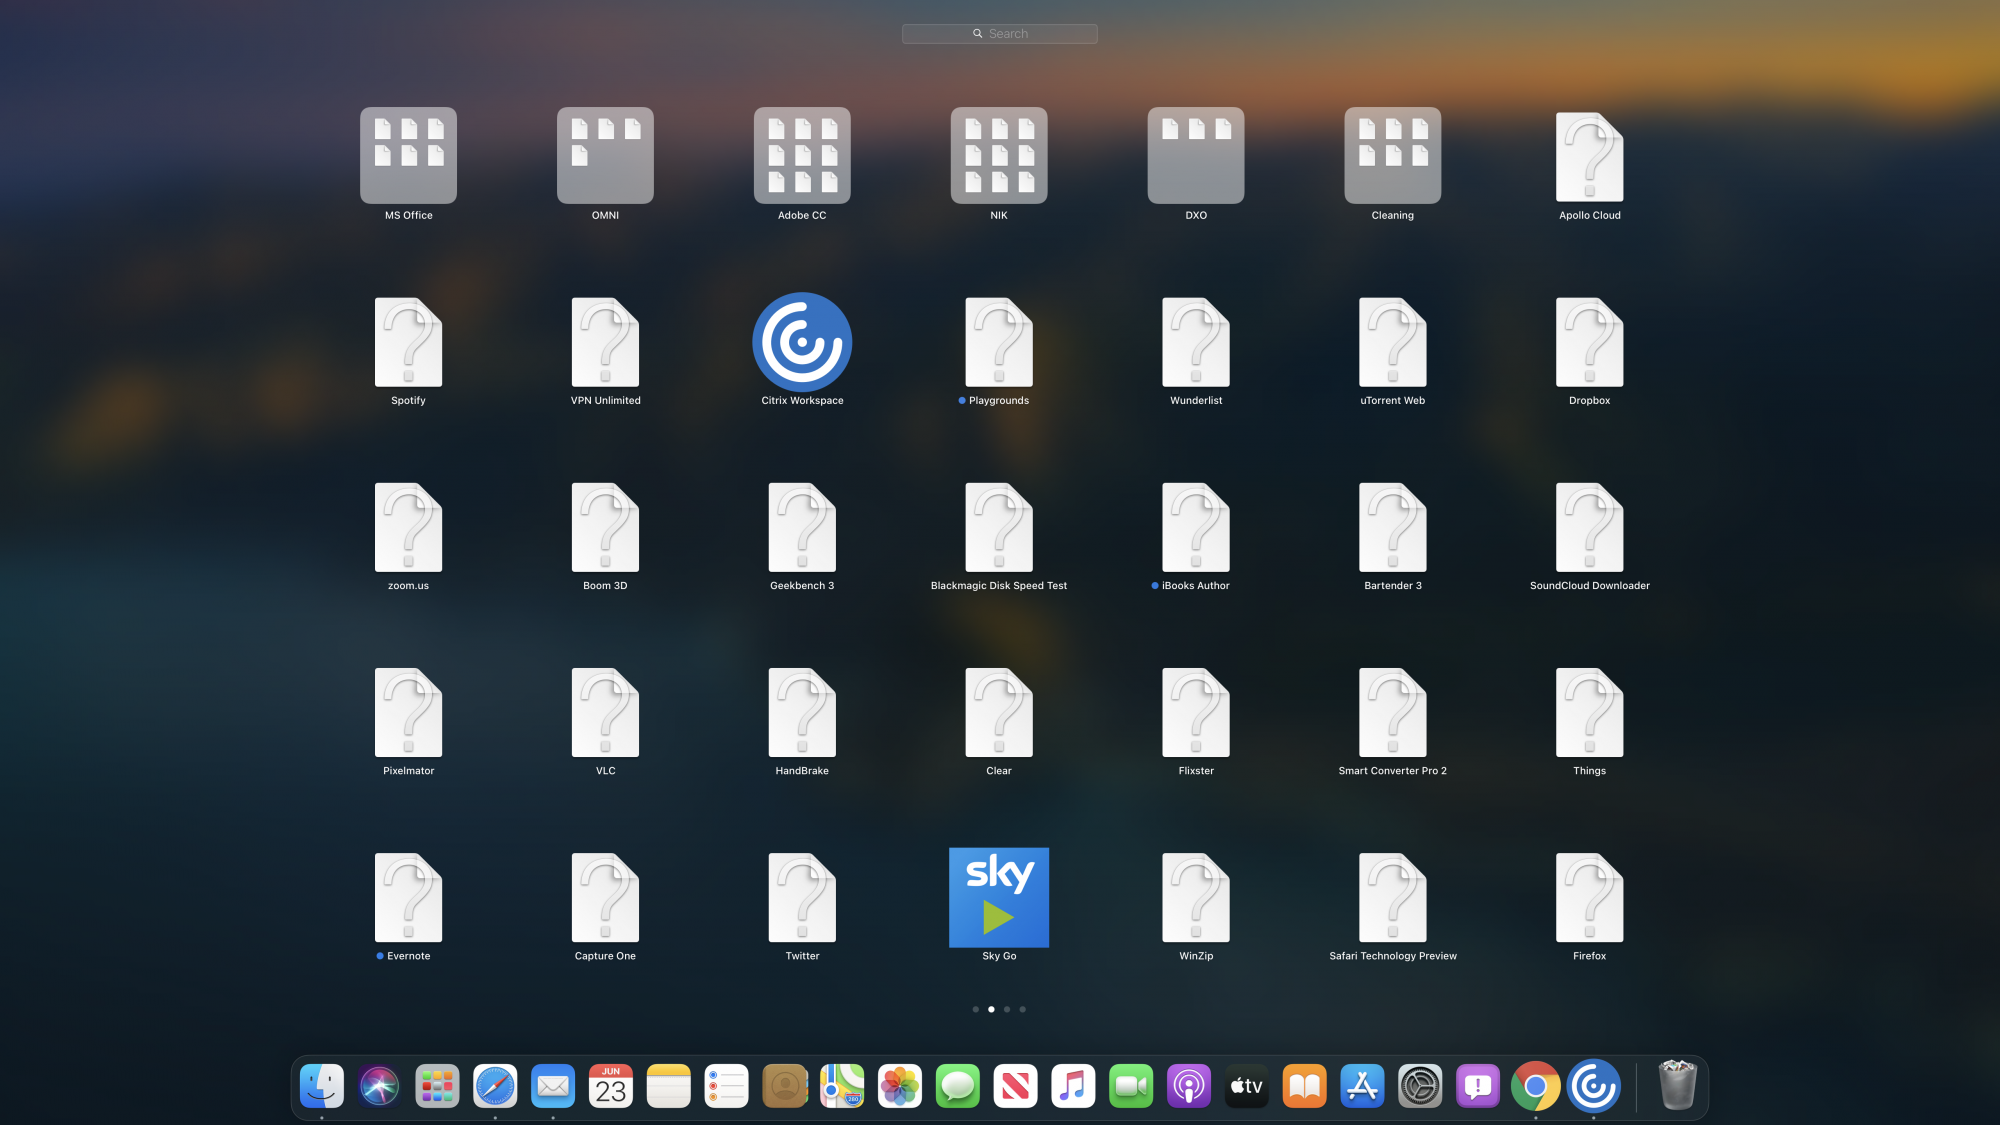This screenshot has height=1125, width=2000.
Task: Open VLC app
Action: point(605,712)
